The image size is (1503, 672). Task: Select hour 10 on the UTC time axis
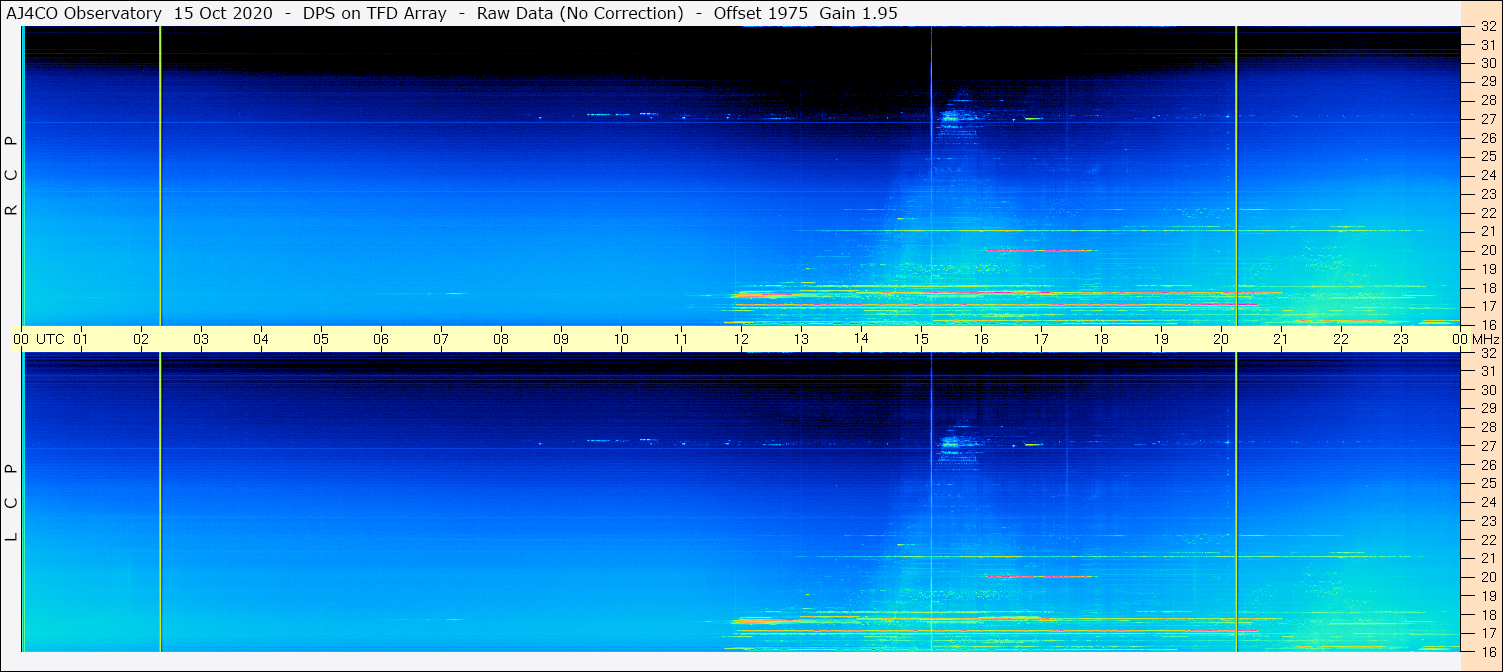621,339
